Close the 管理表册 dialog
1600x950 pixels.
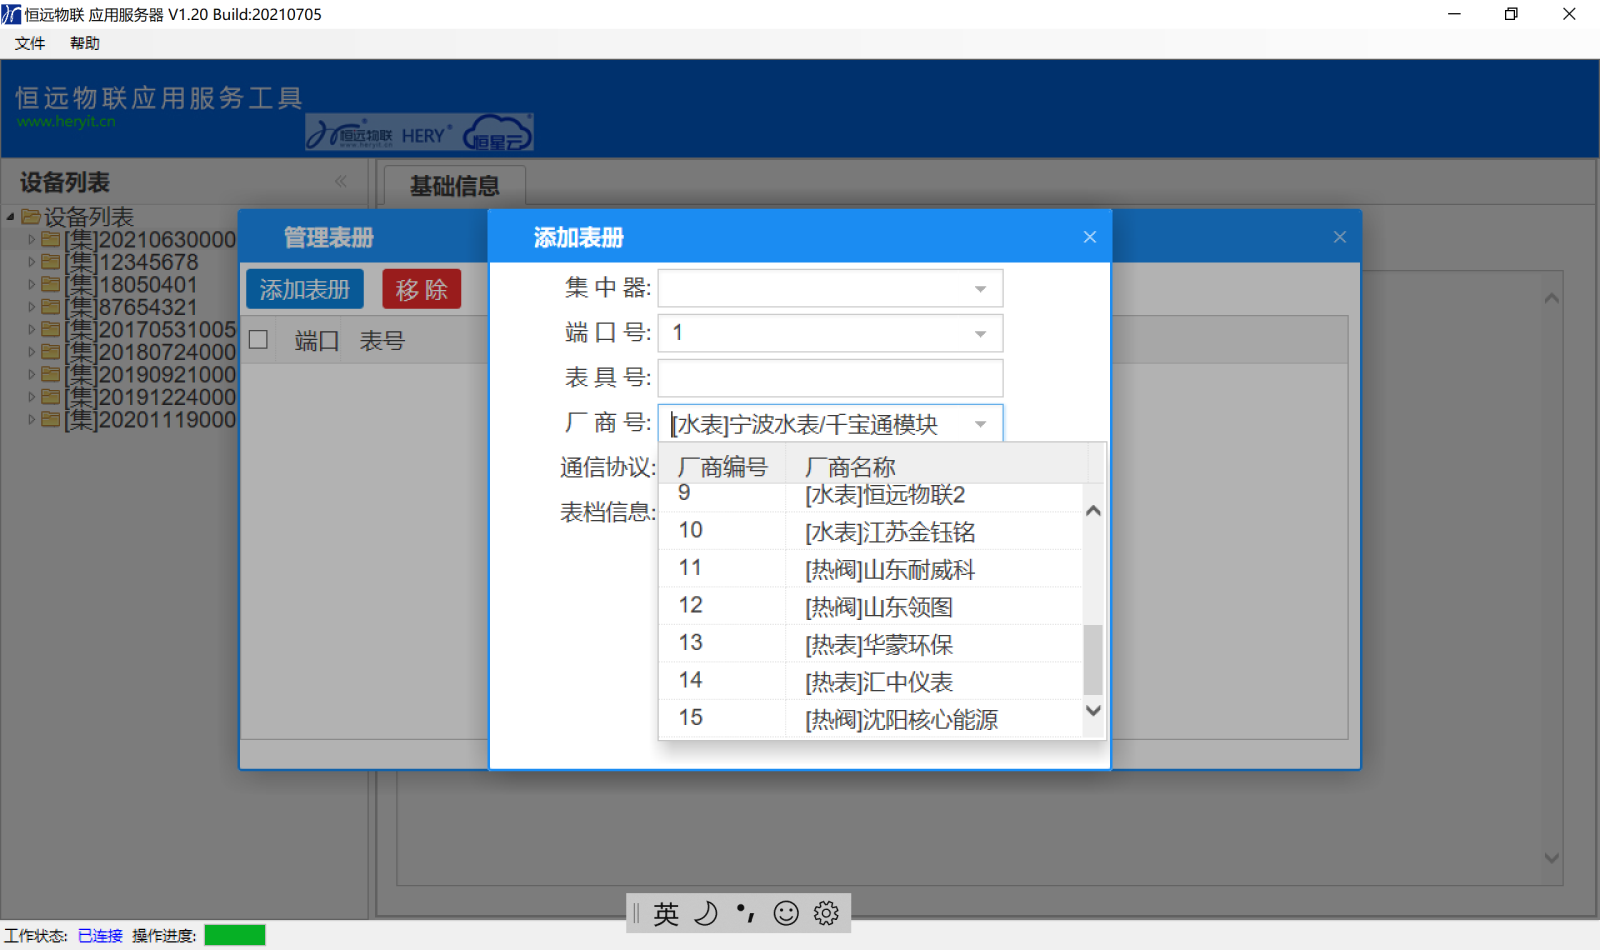point(1340,237)
